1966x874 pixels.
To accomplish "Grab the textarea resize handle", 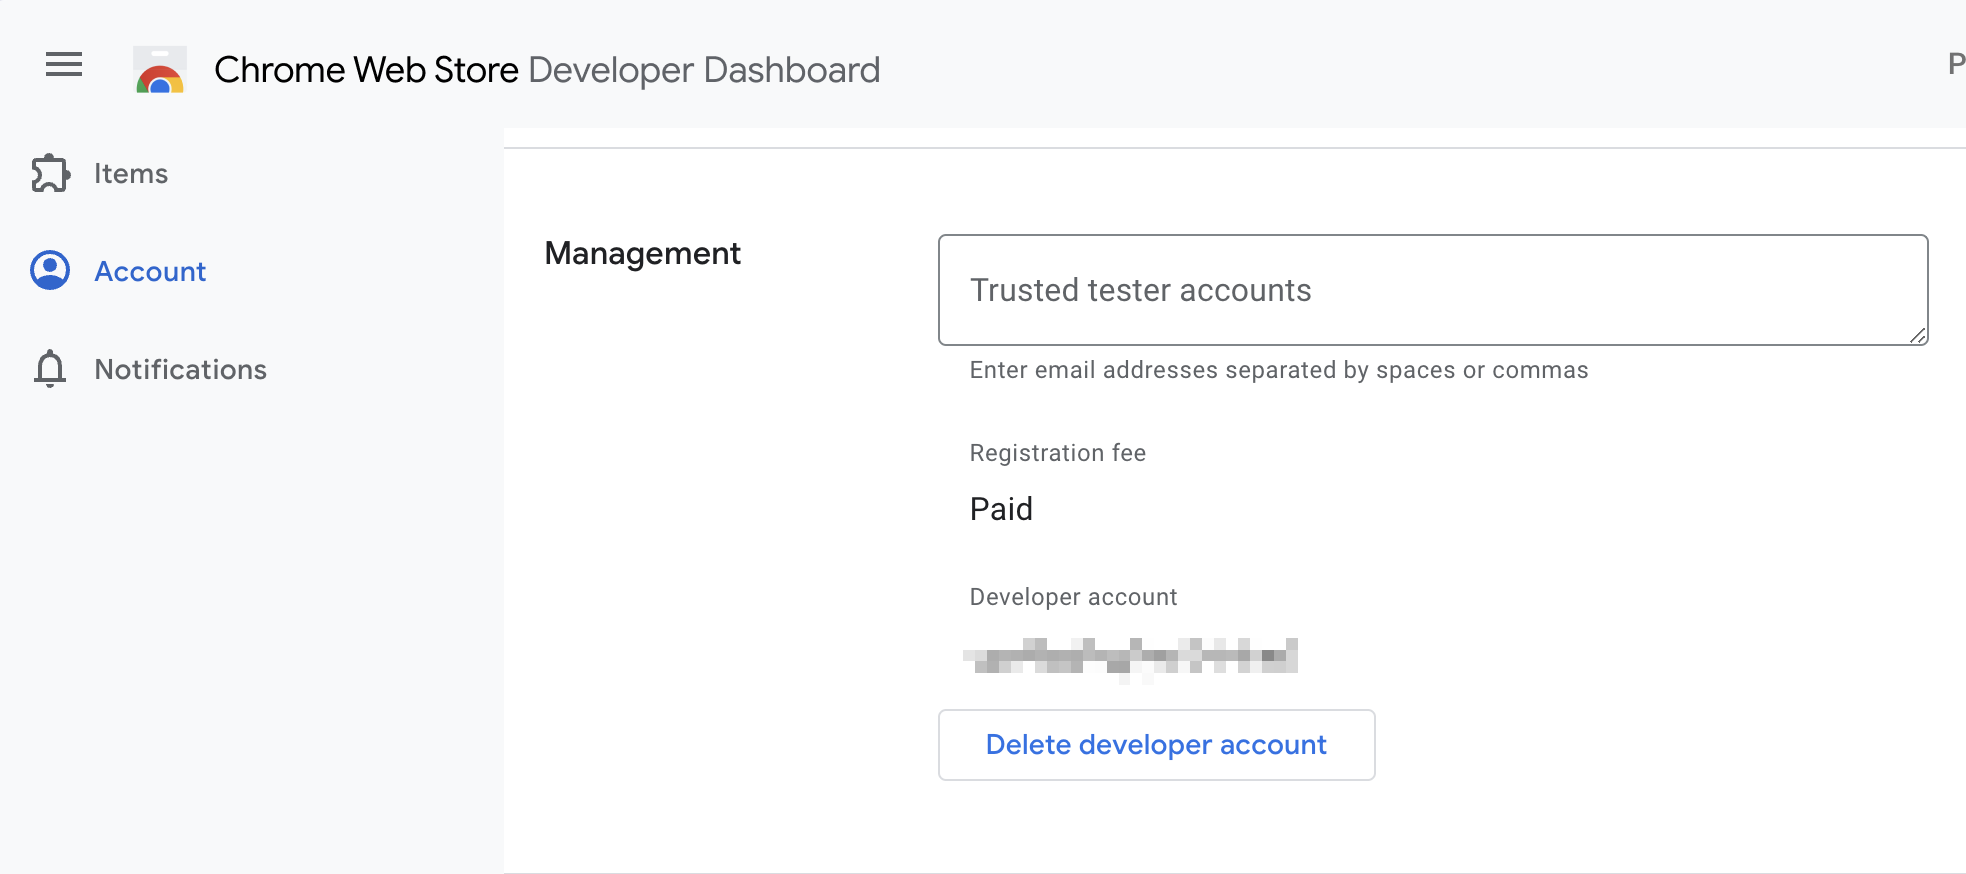I will point(1918,336).
